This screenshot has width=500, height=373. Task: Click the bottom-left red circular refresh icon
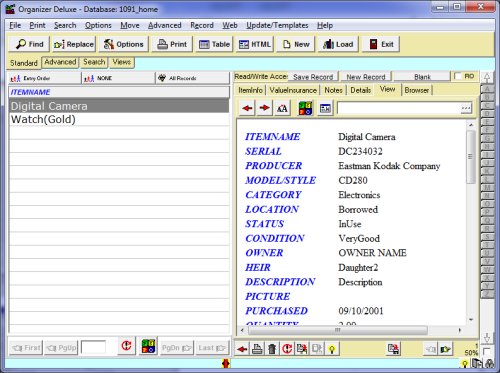pyautogui.click(x=126, y=346)
